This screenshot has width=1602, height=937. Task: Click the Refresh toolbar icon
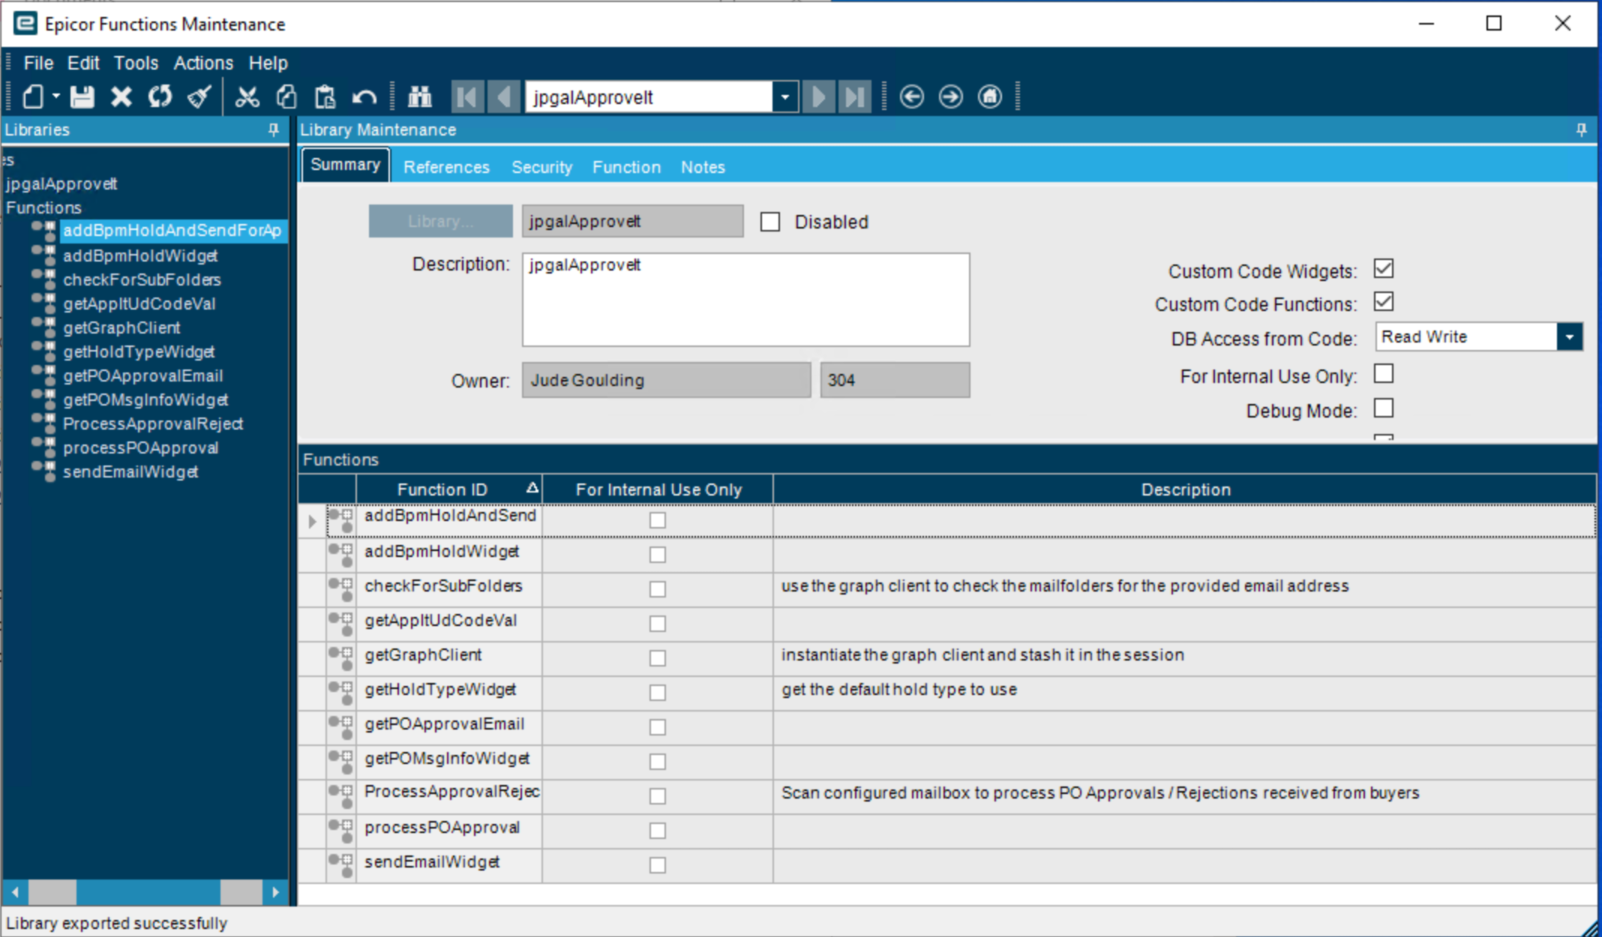160,97
